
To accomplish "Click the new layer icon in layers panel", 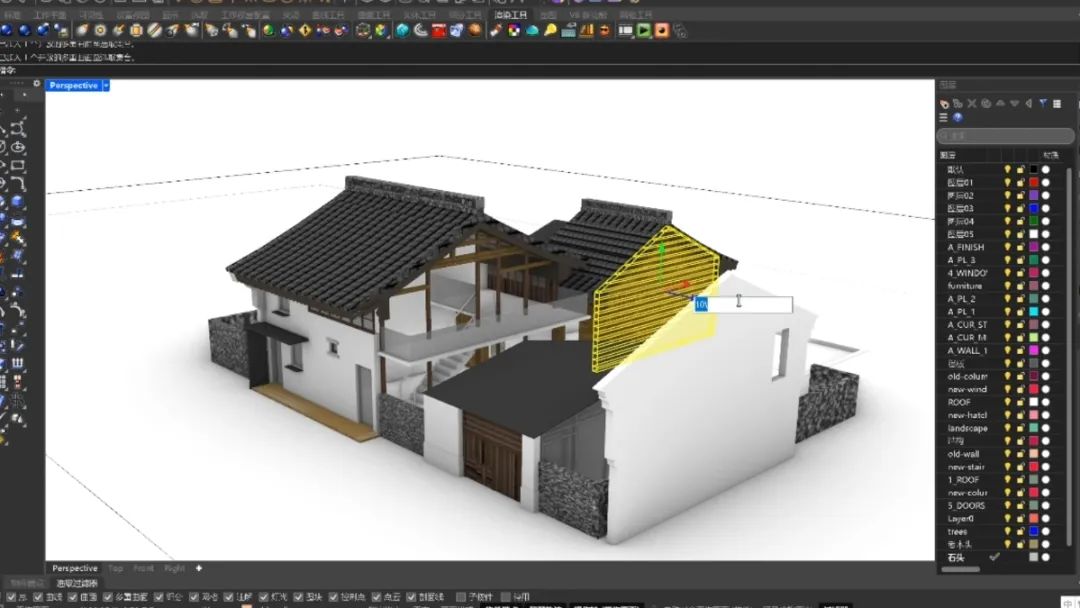I will click(944, 104).
